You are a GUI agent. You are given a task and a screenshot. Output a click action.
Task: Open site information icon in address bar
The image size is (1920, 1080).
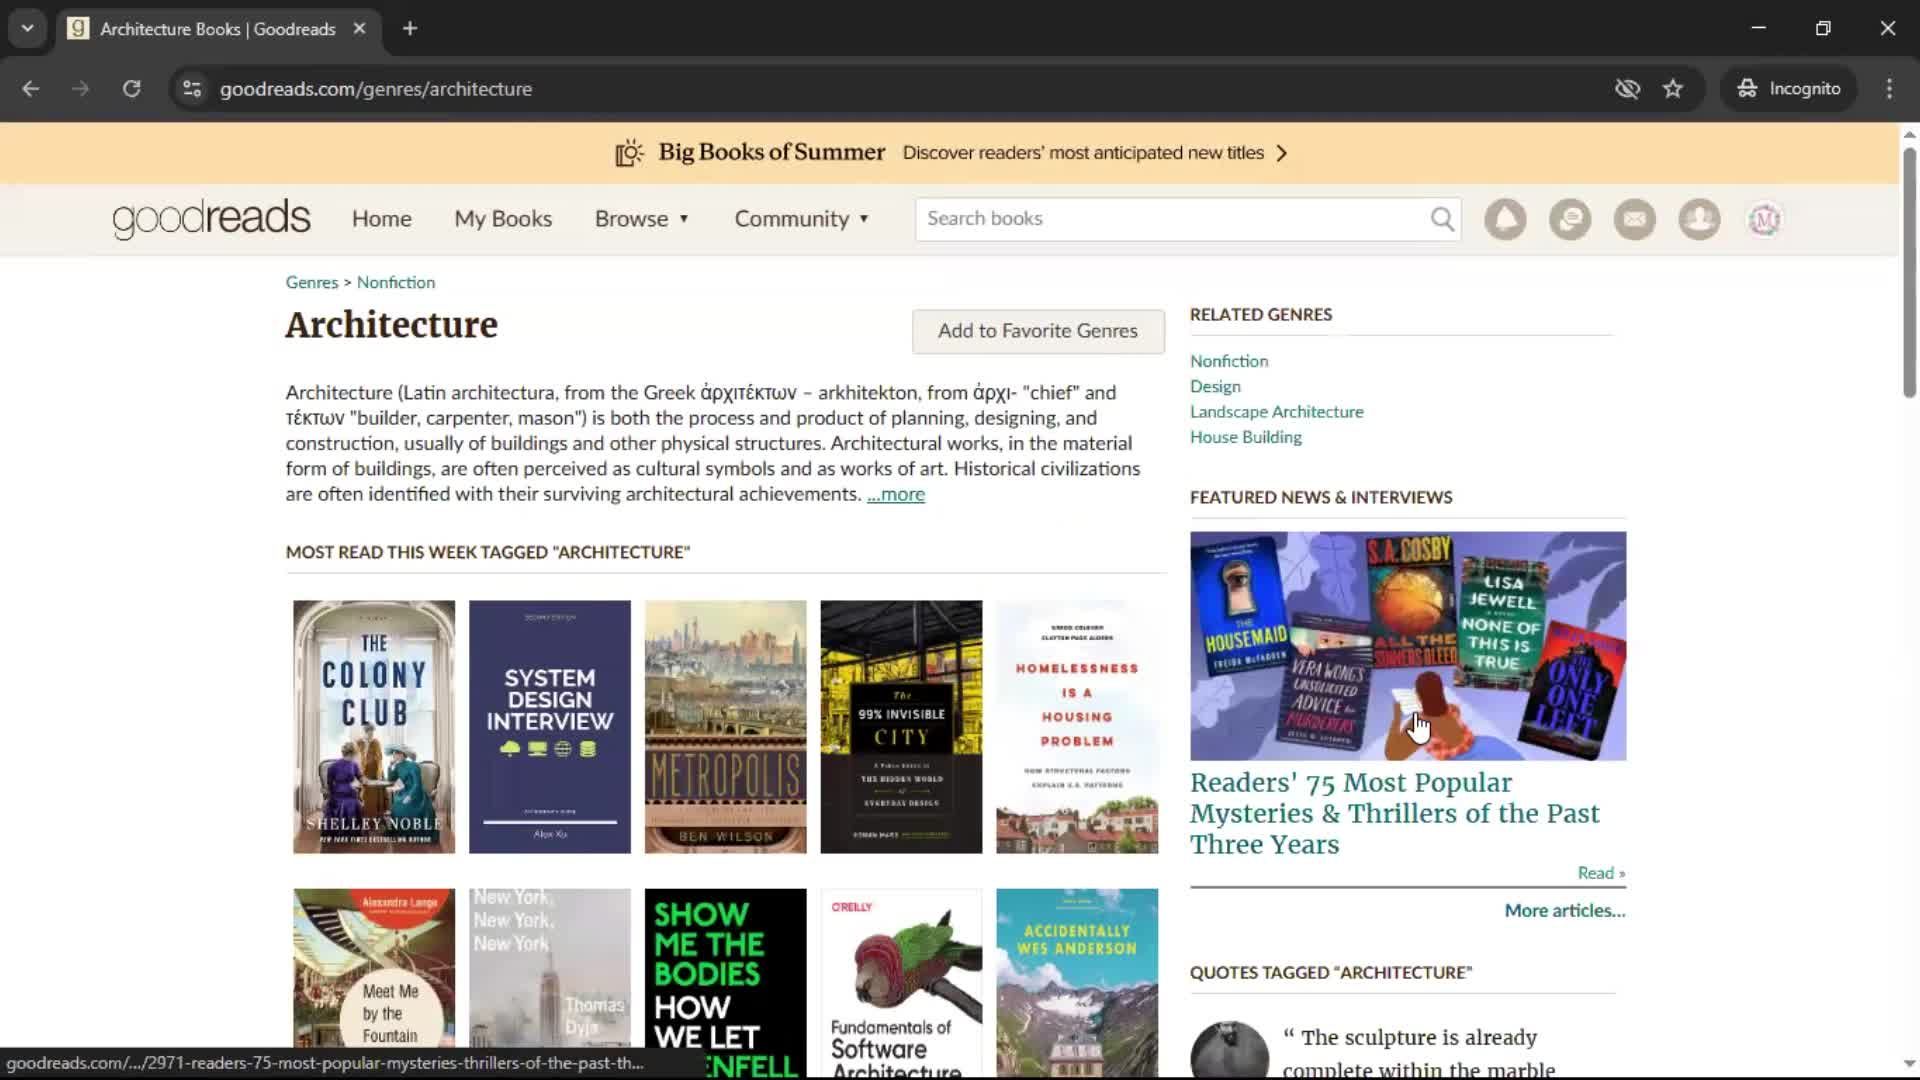(x=192, y=89)
